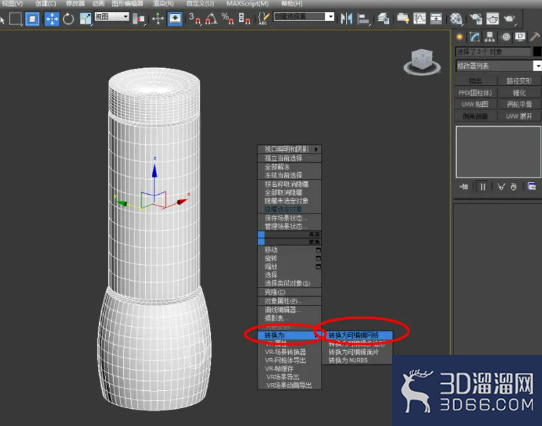The height and width of the screenshot is (426, 542).
Task: Toggle the Pin Stack icon
Action: click(x=464, y=187)
